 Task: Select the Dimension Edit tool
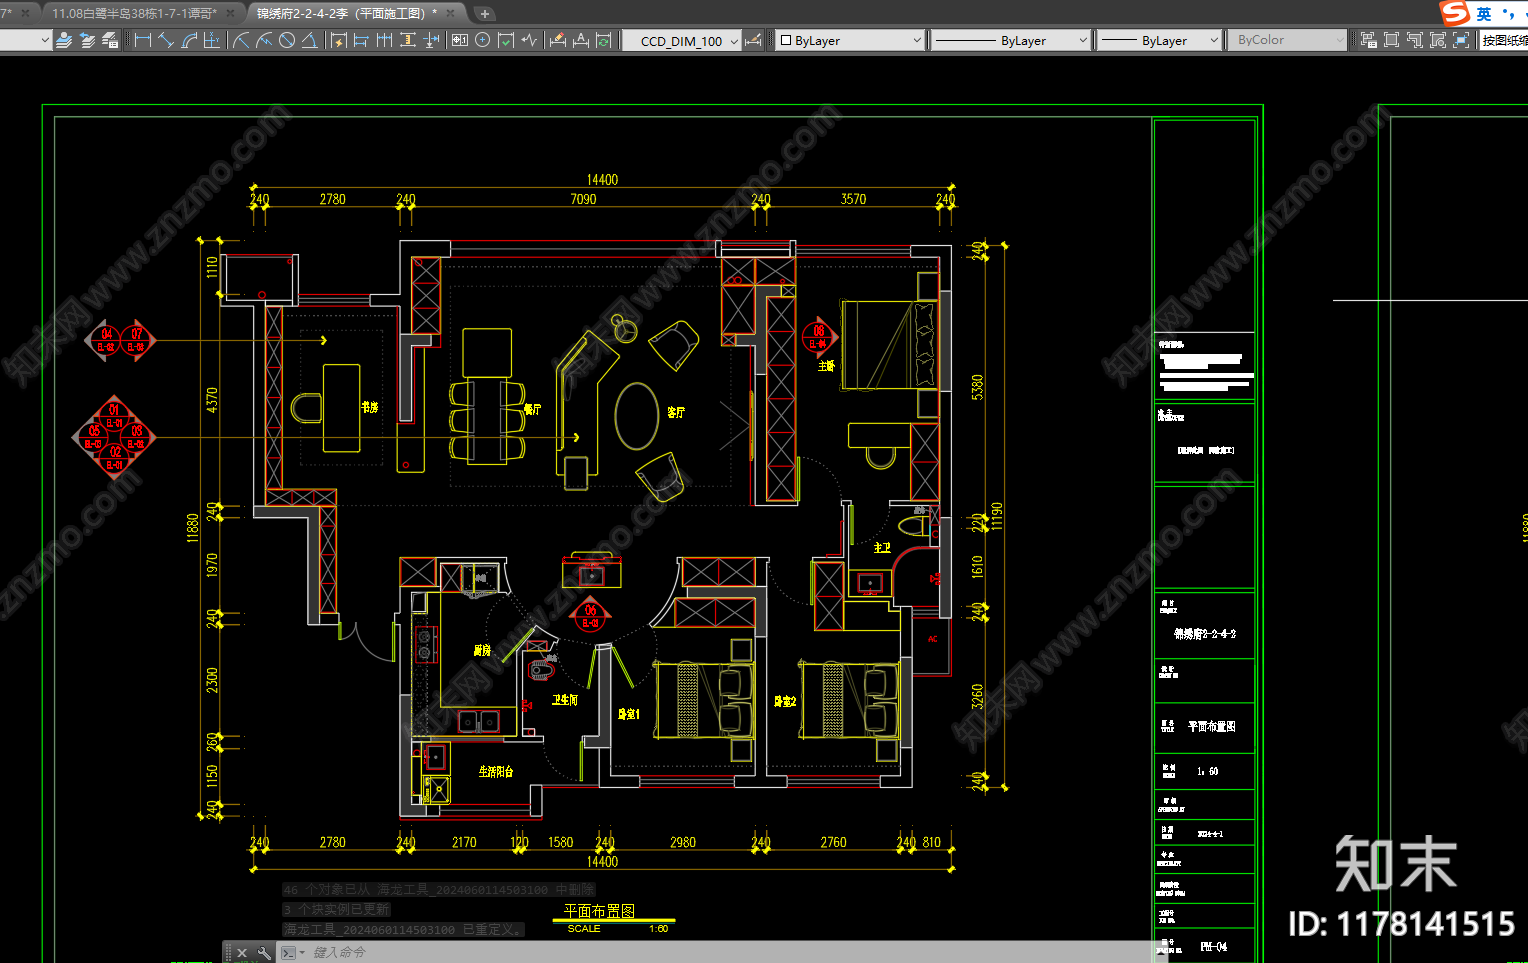pyautogui.click(x=558, y=40)
